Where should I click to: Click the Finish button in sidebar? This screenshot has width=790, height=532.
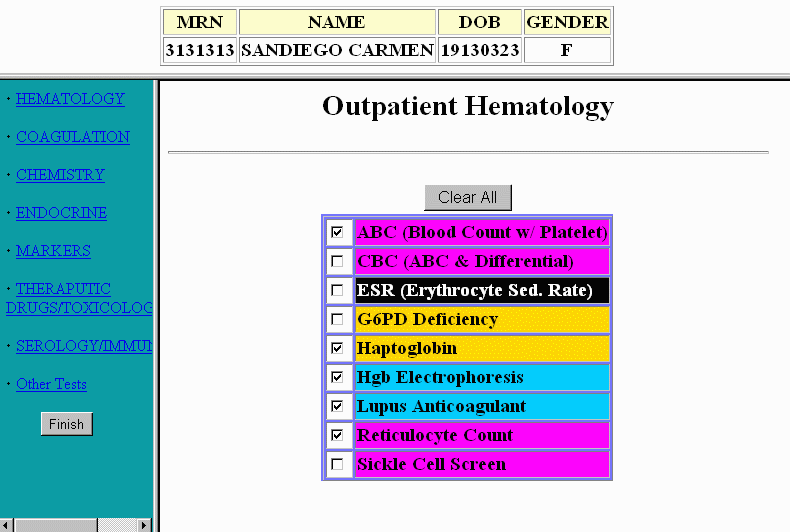[x=66, y=424]
